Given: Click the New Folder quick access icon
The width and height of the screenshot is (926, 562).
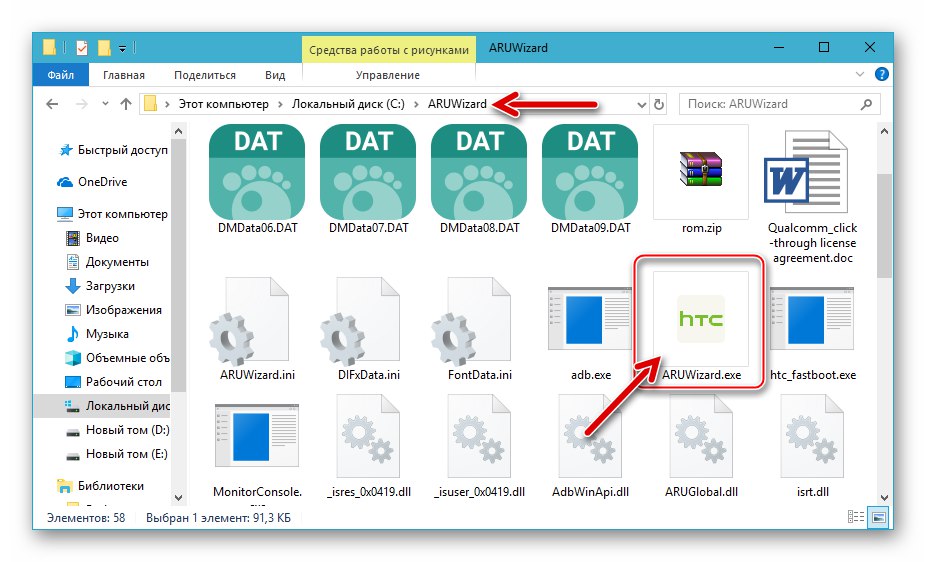Looking at the screenshot, I should (104, 48).
